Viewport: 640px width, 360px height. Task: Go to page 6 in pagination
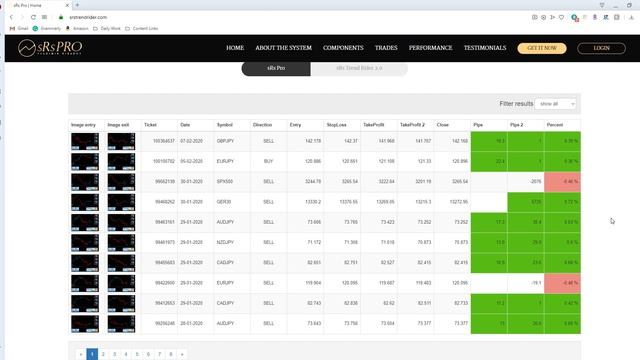pyautogui.click(x=148, y=354)
